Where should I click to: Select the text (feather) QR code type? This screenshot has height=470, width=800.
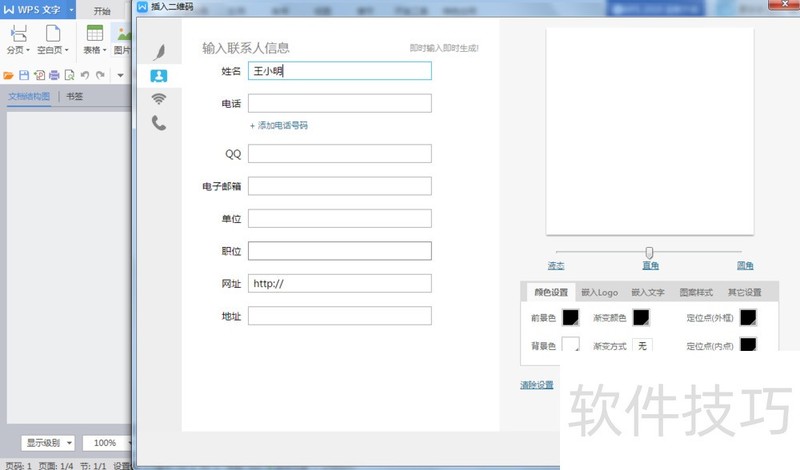(159, 52)
